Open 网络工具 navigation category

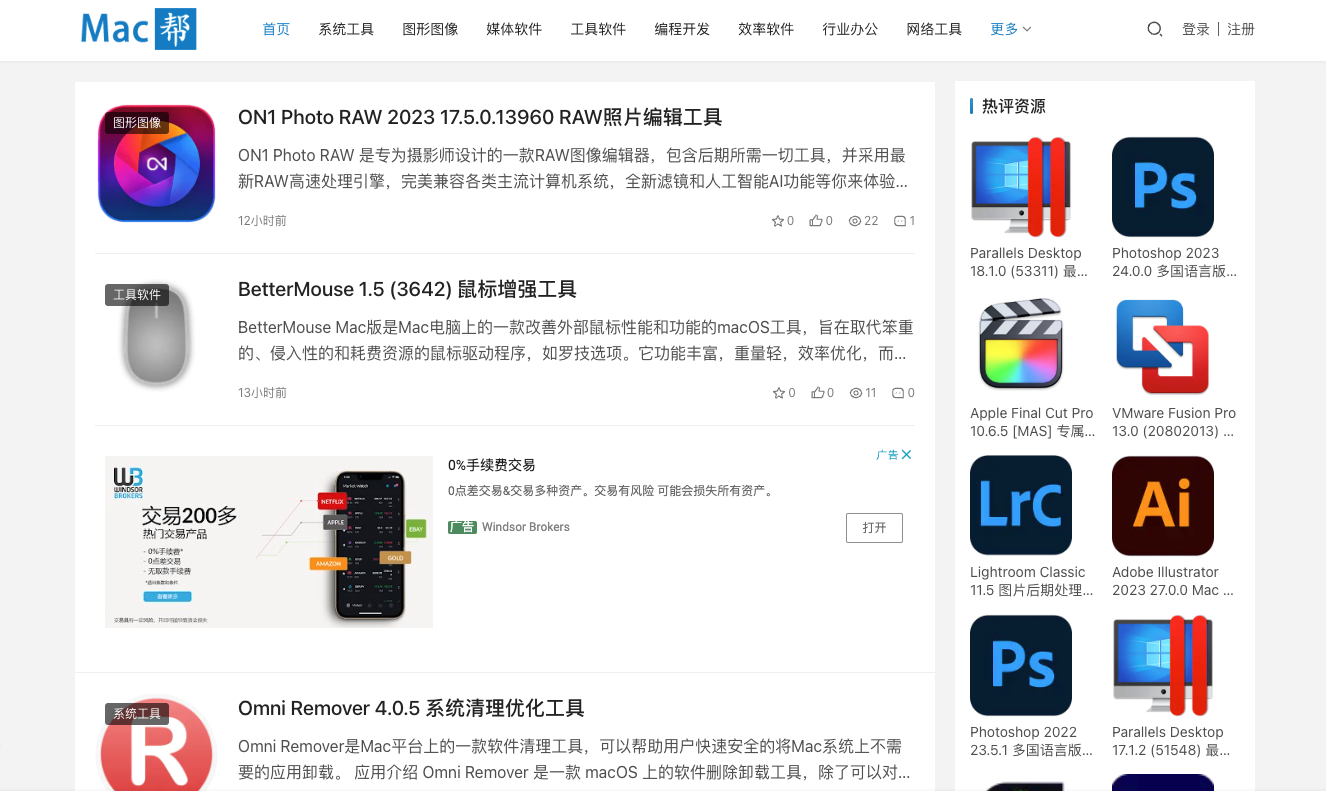point(934,29)
